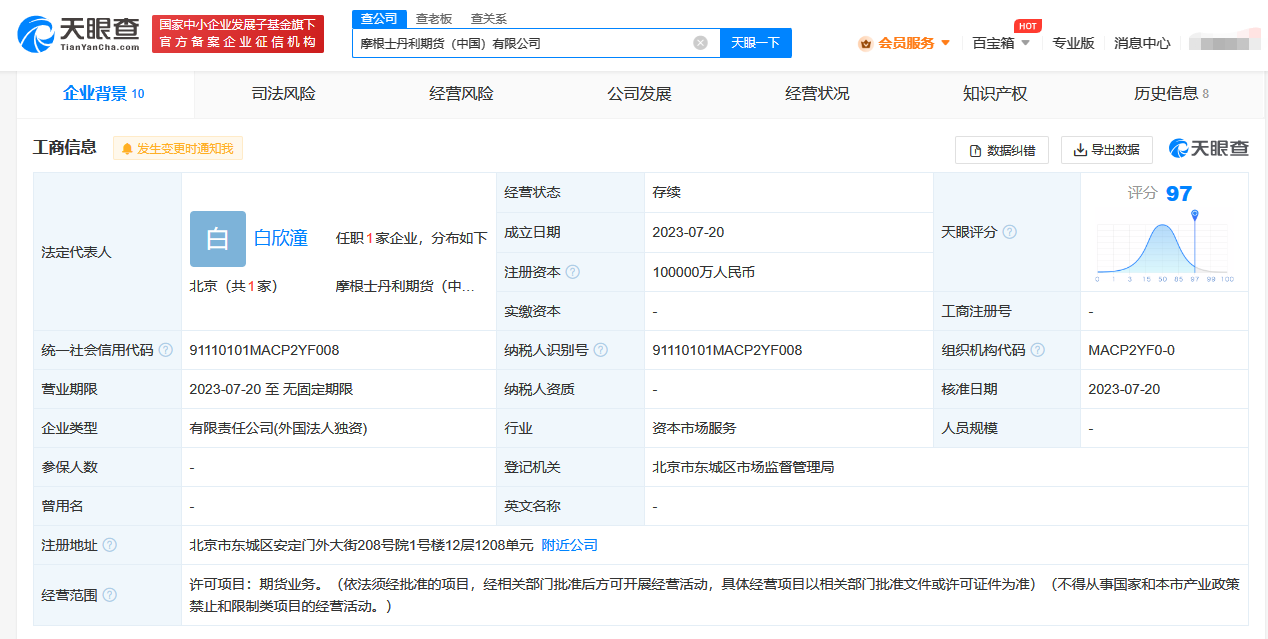Screen dimensions: 1268x639
Task: Open the 百宝箱 dropdown
Action: coord(1001,43)
